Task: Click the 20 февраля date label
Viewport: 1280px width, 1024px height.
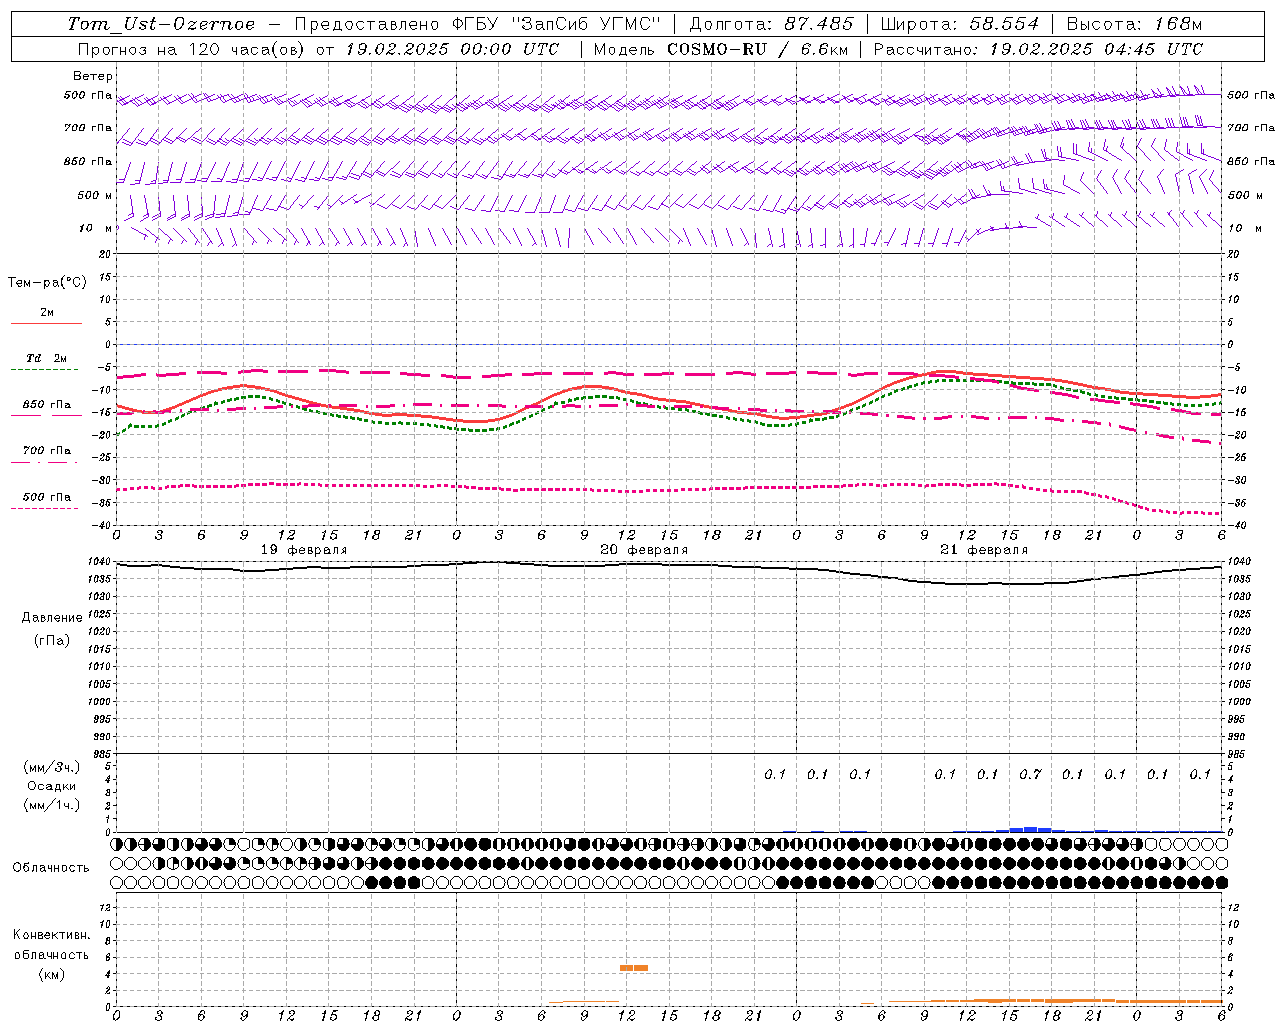Action: pos(644,550)
